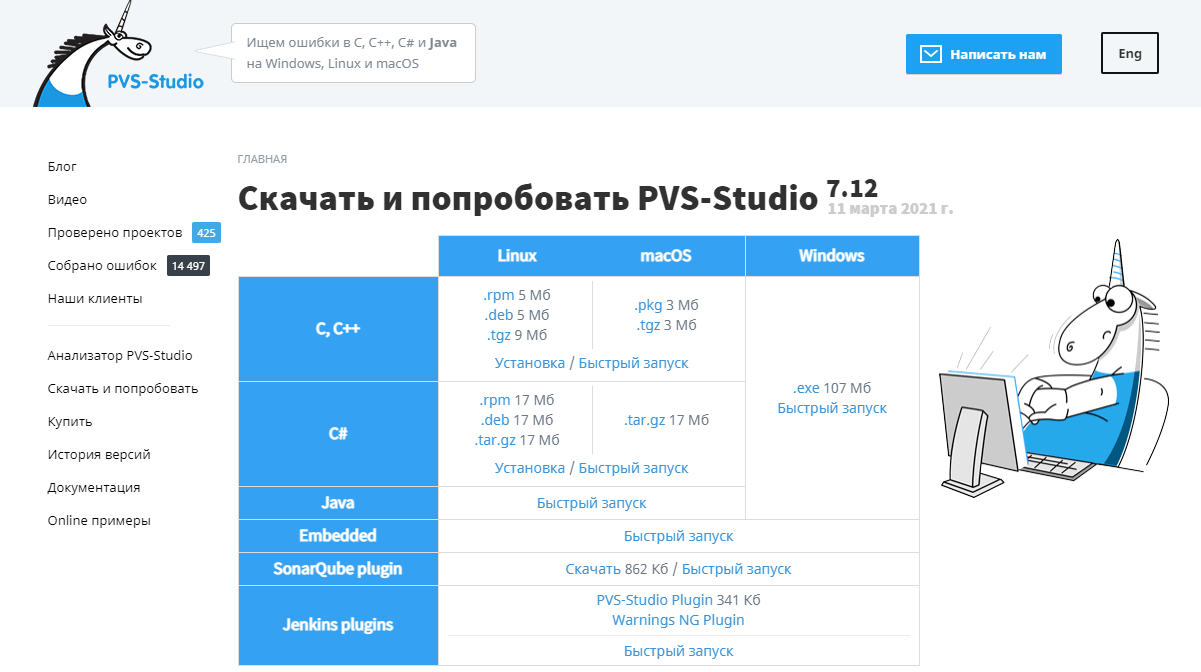Click the SonarQube plugin row header
The image size is (1201, 672).
pos(338,569)
